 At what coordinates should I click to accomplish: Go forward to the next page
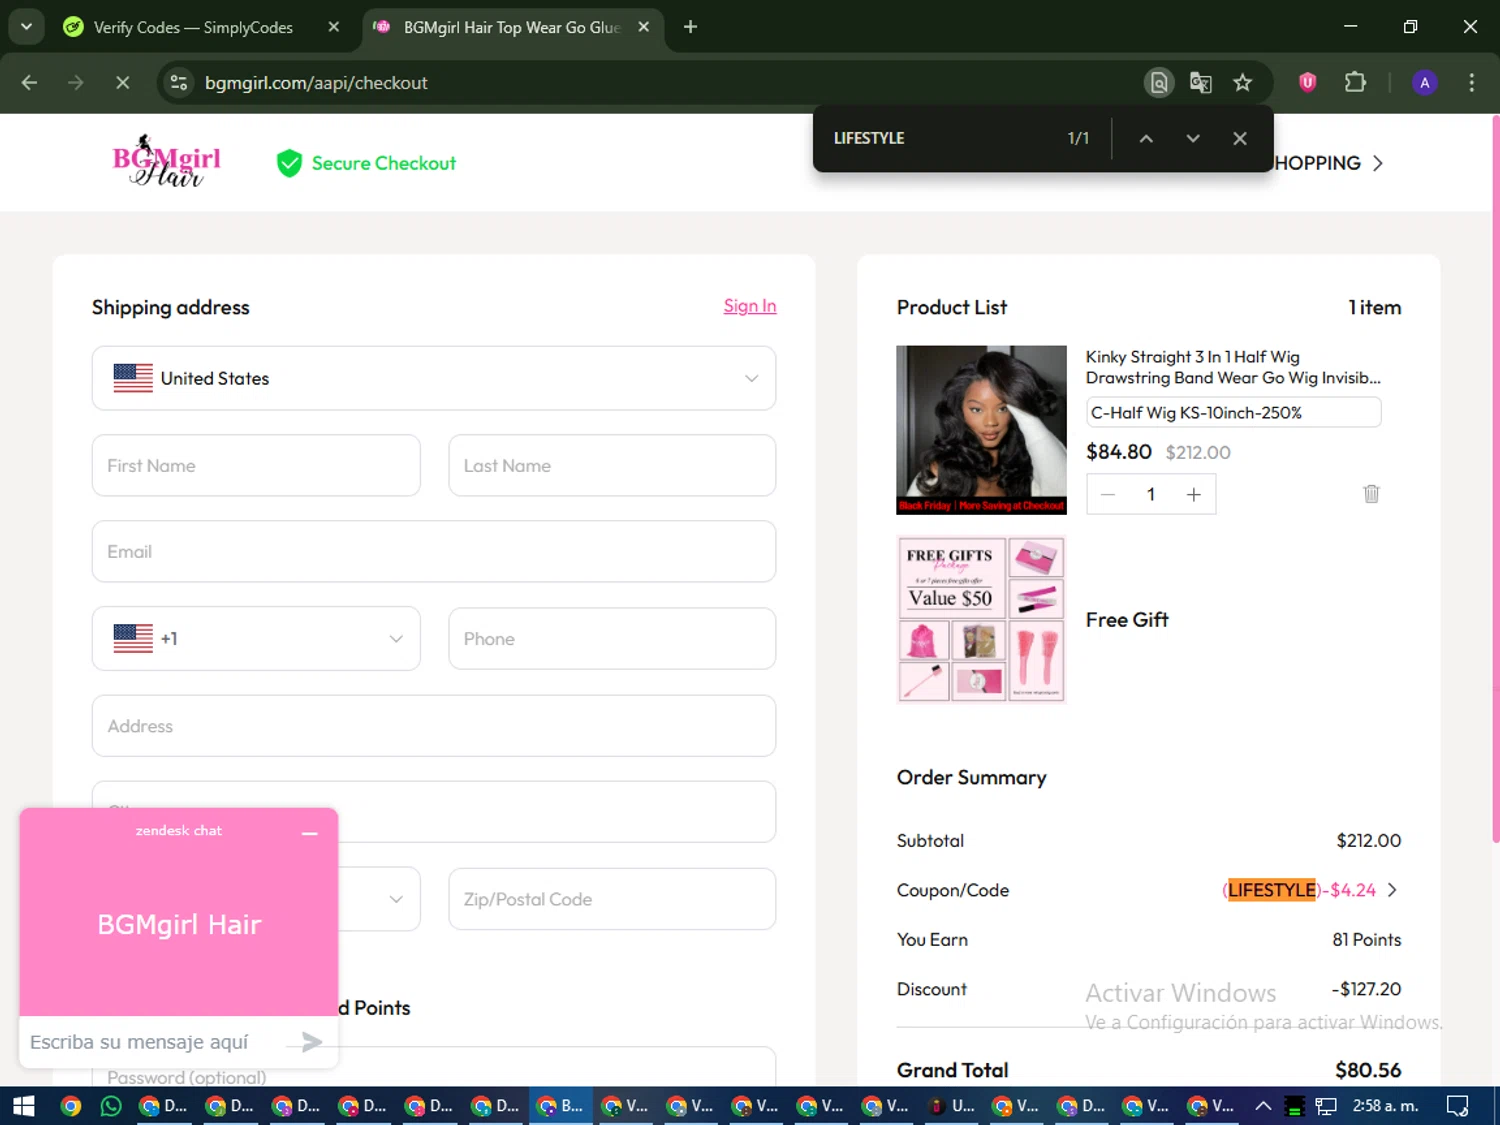point(76,83)
